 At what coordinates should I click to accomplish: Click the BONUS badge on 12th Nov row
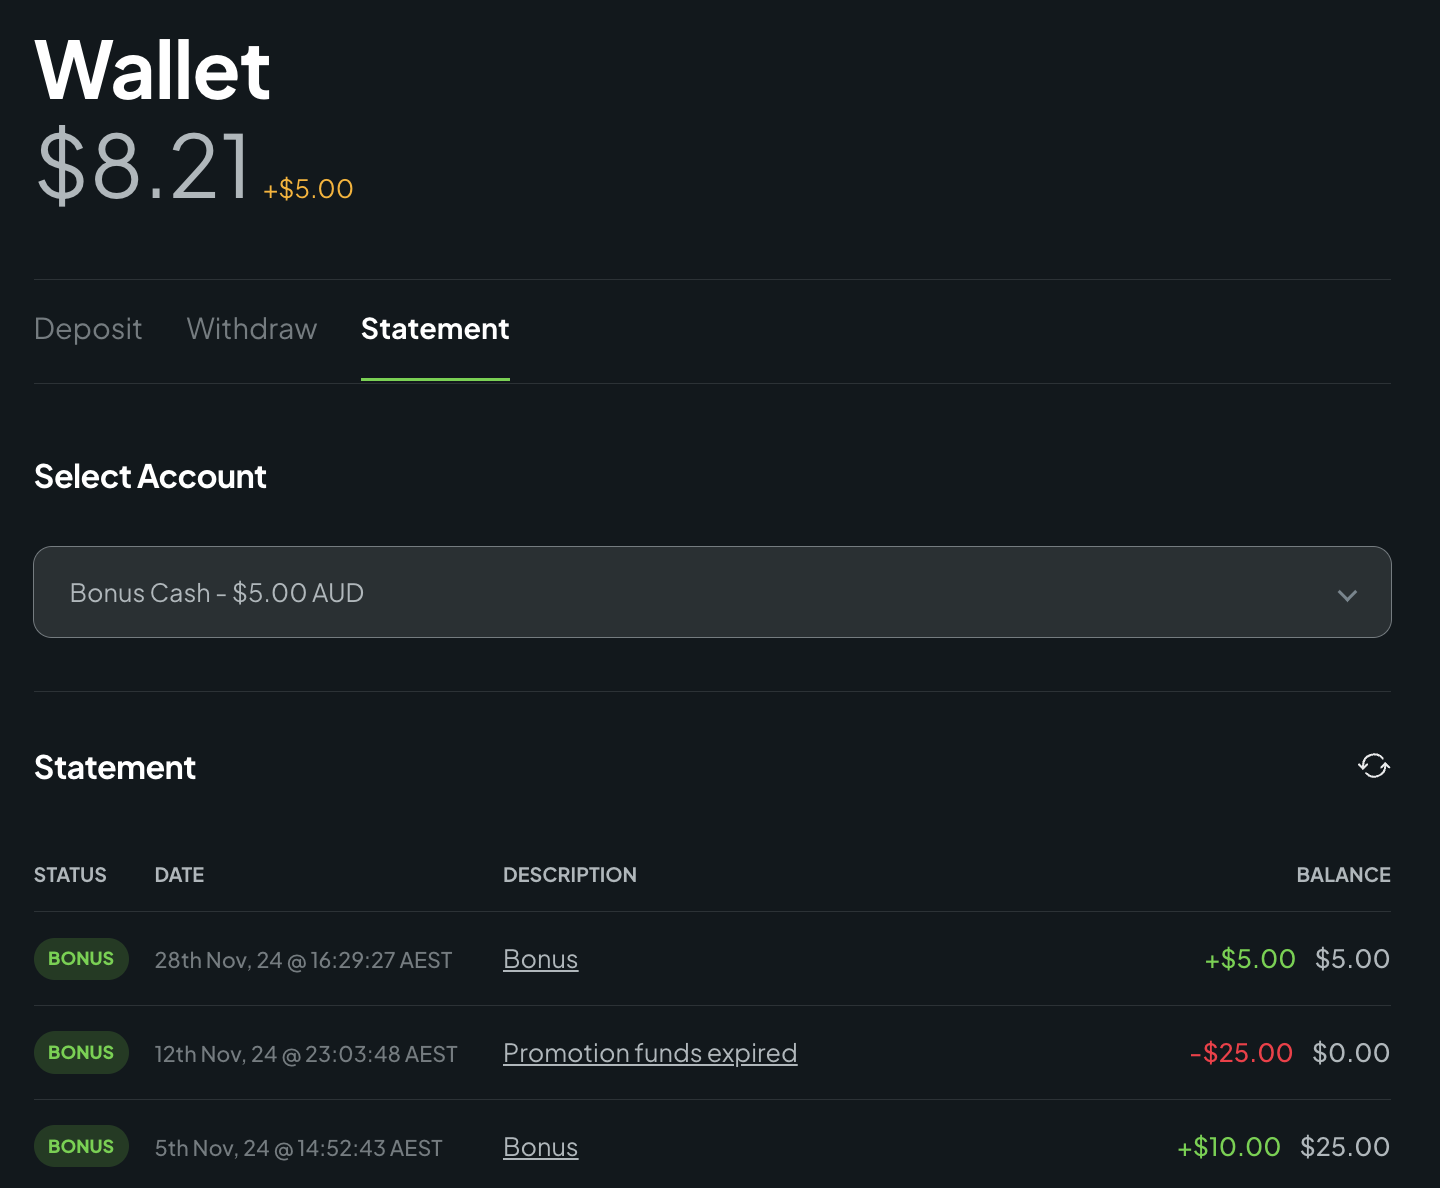tap(81, 1053)
